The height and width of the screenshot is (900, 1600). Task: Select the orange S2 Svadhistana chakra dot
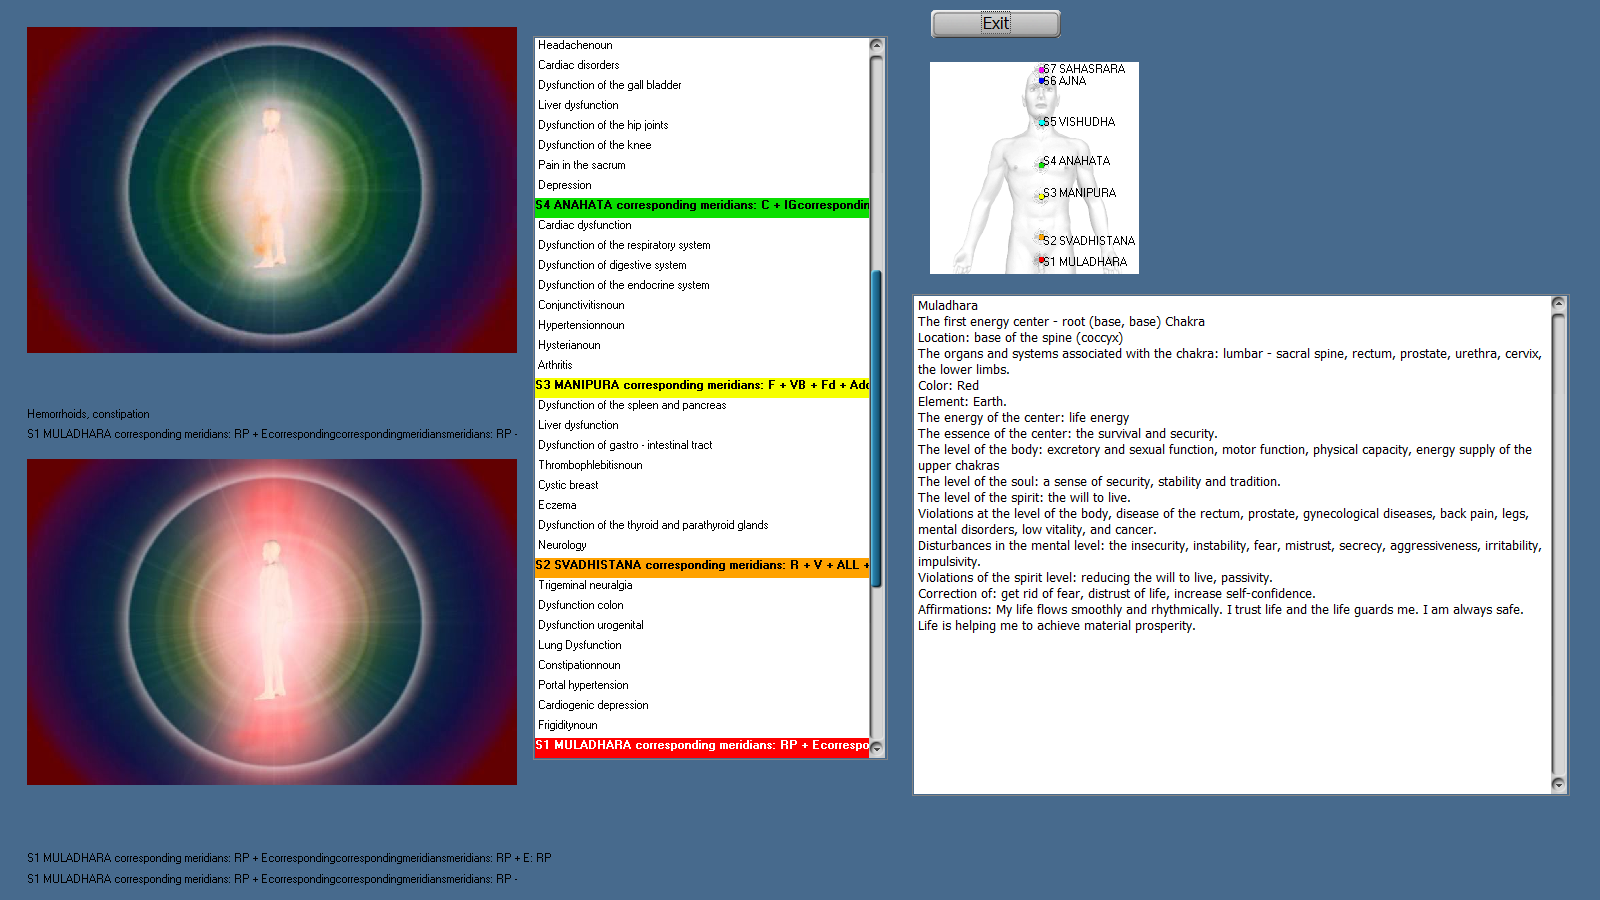coord(1041,238)
